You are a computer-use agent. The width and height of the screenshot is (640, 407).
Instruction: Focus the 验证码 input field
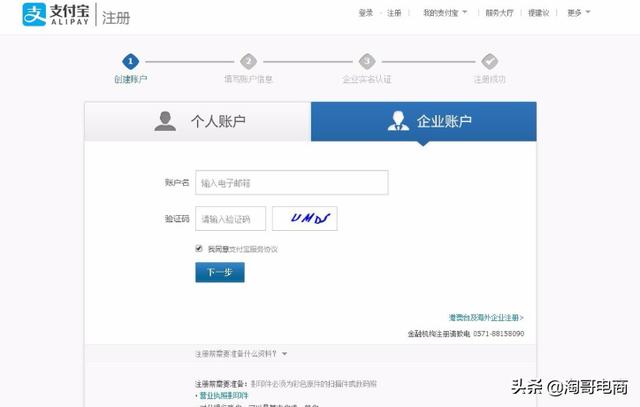click(x=231, y=219)
